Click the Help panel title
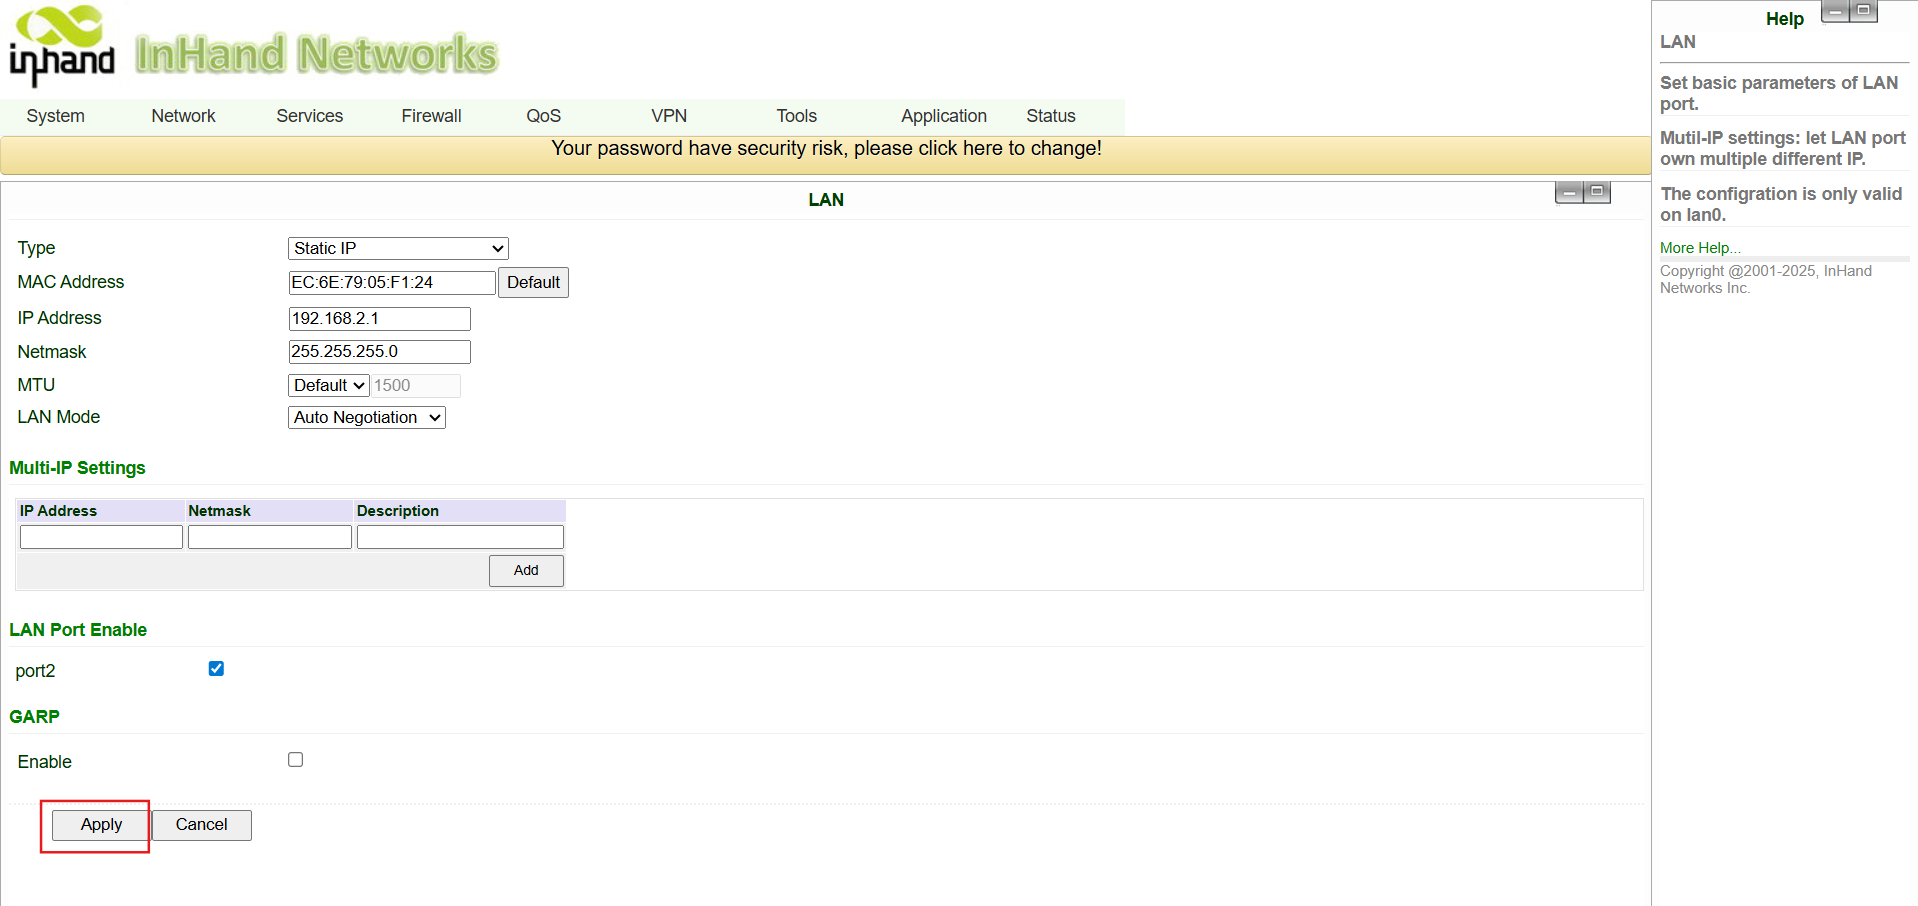 point(1785,19)
